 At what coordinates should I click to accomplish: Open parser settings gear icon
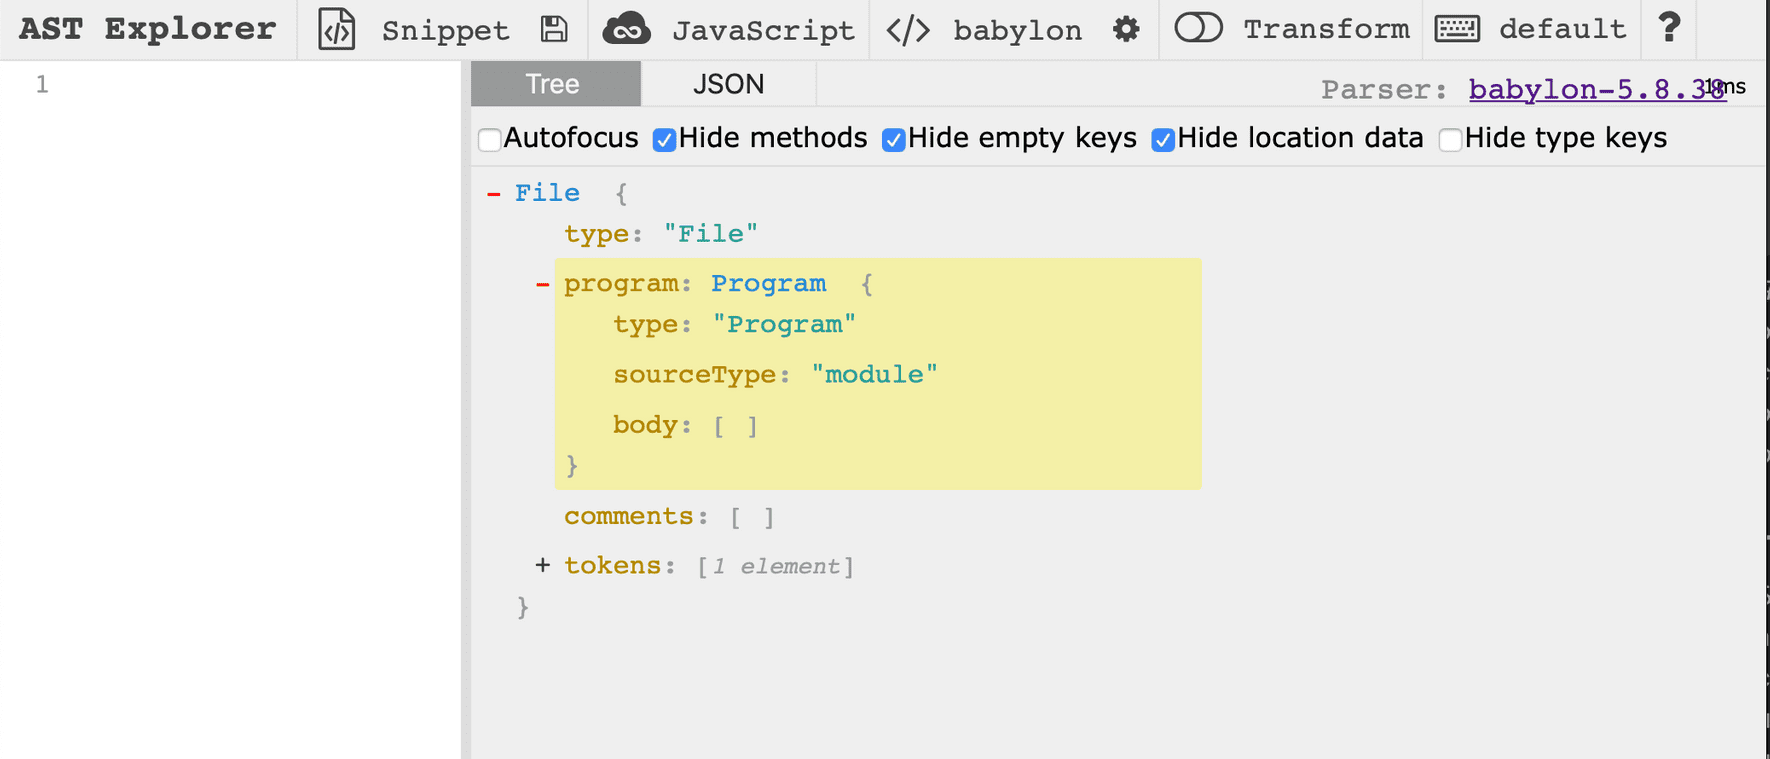(x=1126, y=29)
